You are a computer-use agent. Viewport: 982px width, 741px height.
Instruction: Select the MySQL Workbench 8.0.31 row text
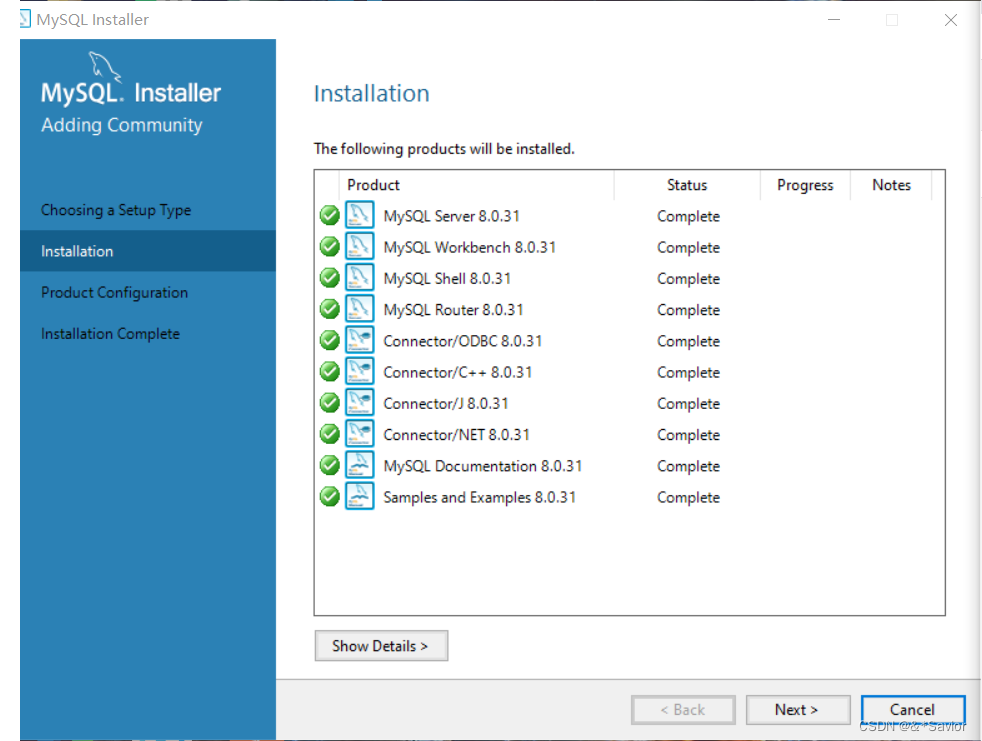pos(470,247)
